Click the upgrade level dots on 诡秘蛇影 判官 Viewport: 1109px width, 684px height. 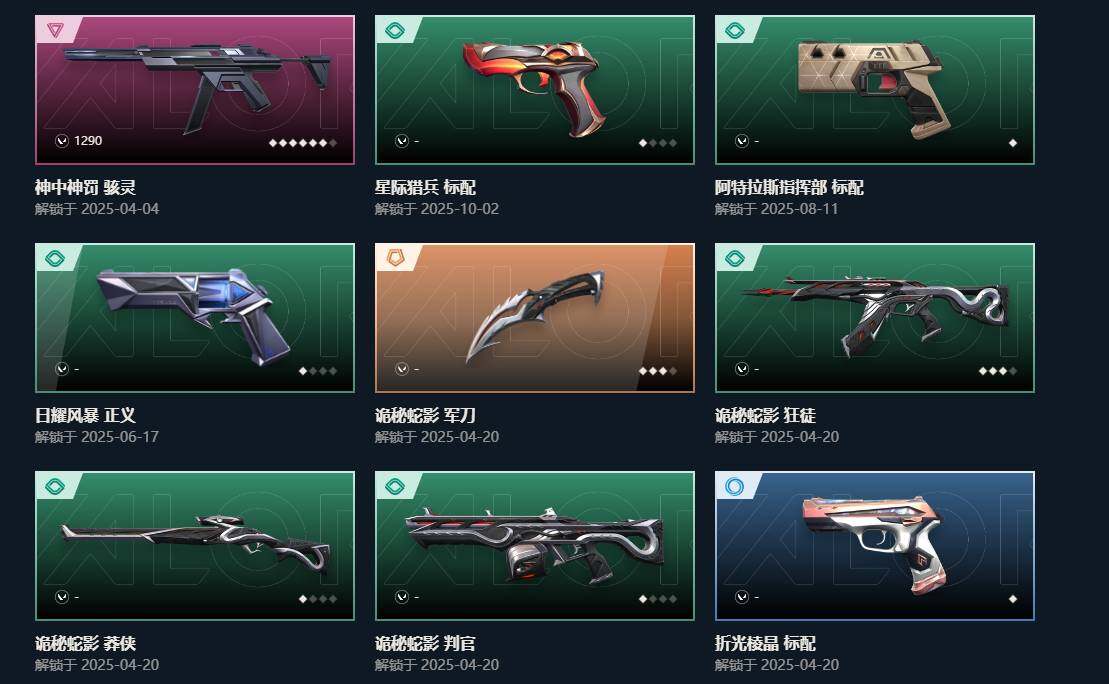click(658, 598)
